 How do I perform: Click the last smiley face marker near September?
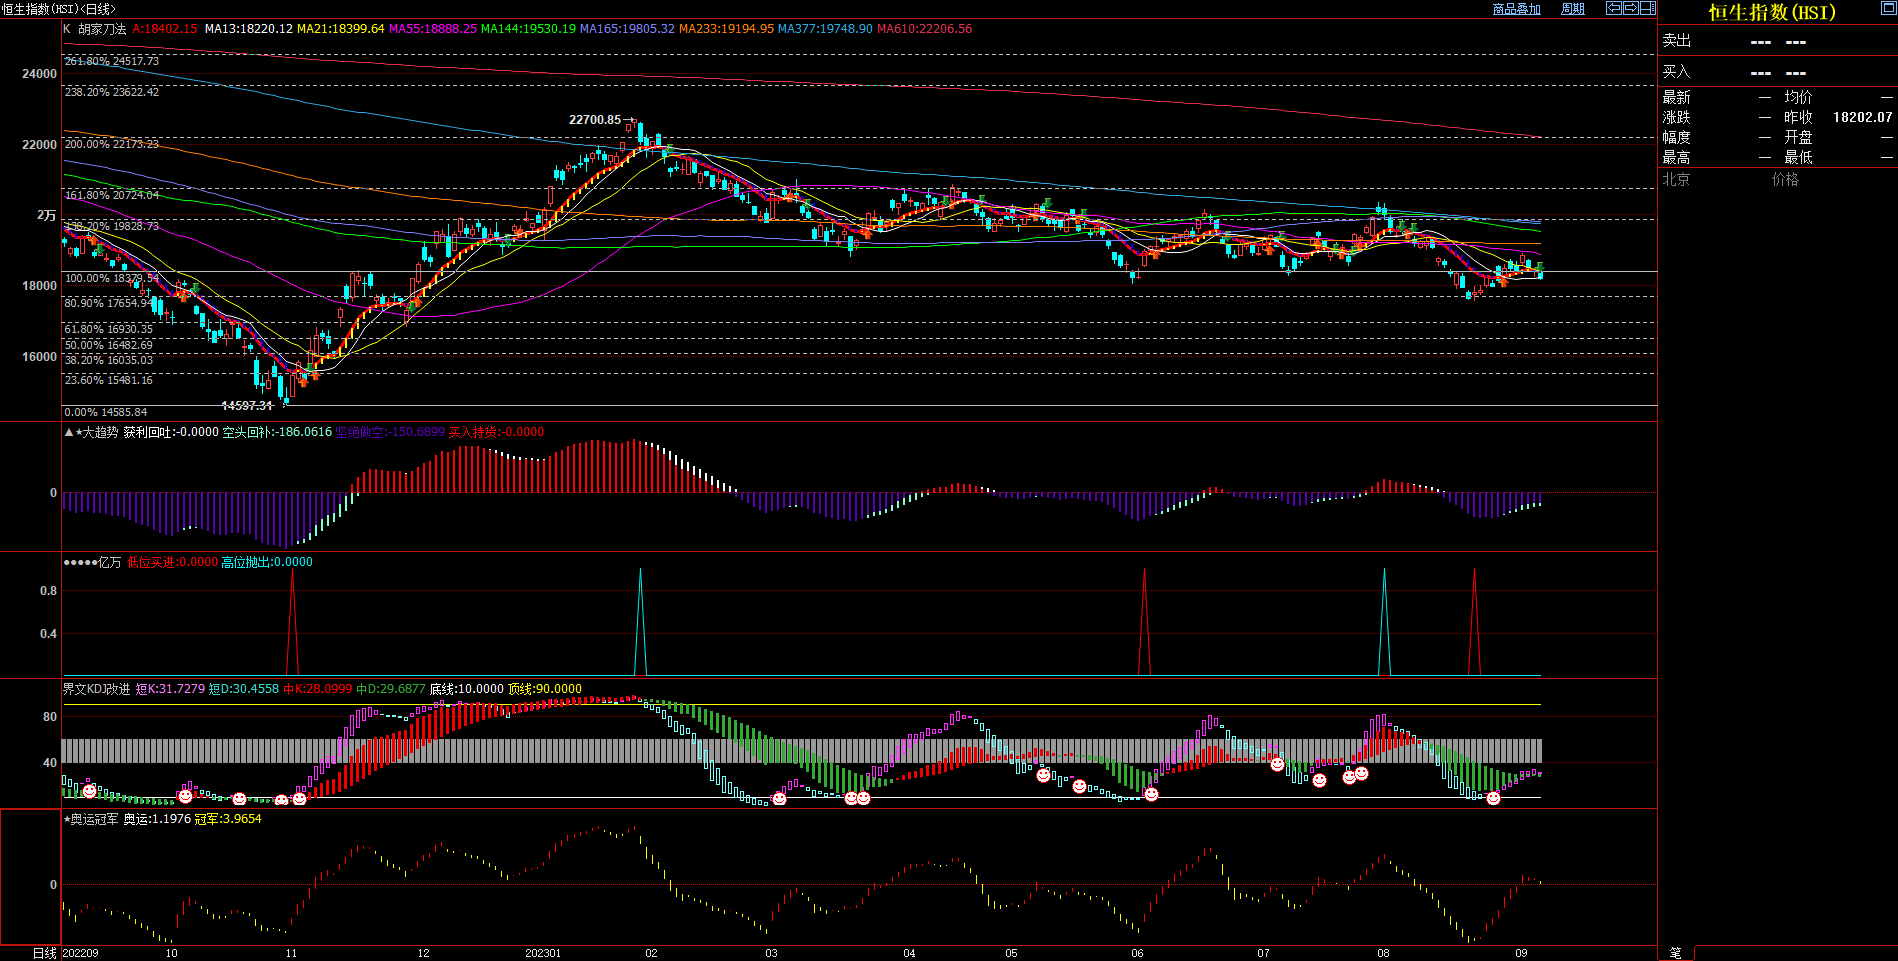point(1493,798)
